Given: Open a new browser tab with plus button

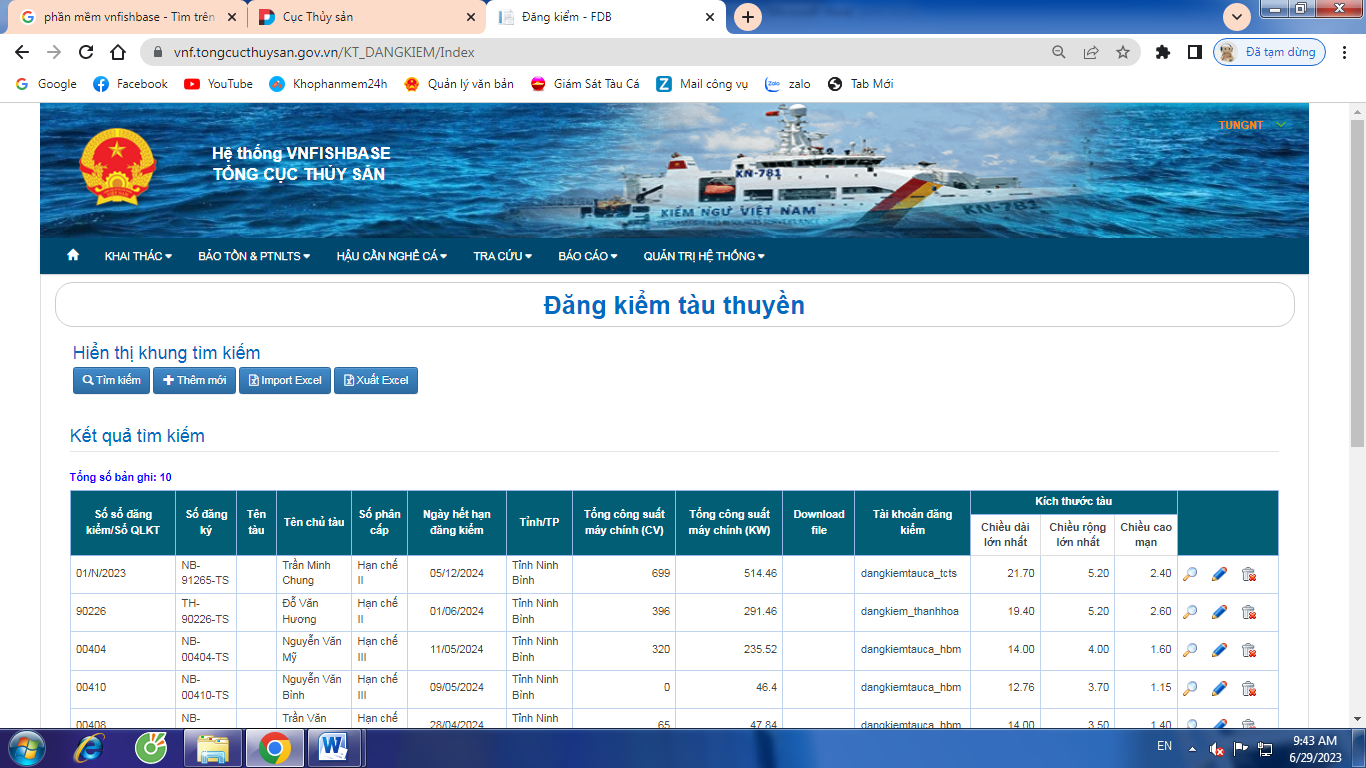Looking at the screenshot, I should click(x=748, y=17).
